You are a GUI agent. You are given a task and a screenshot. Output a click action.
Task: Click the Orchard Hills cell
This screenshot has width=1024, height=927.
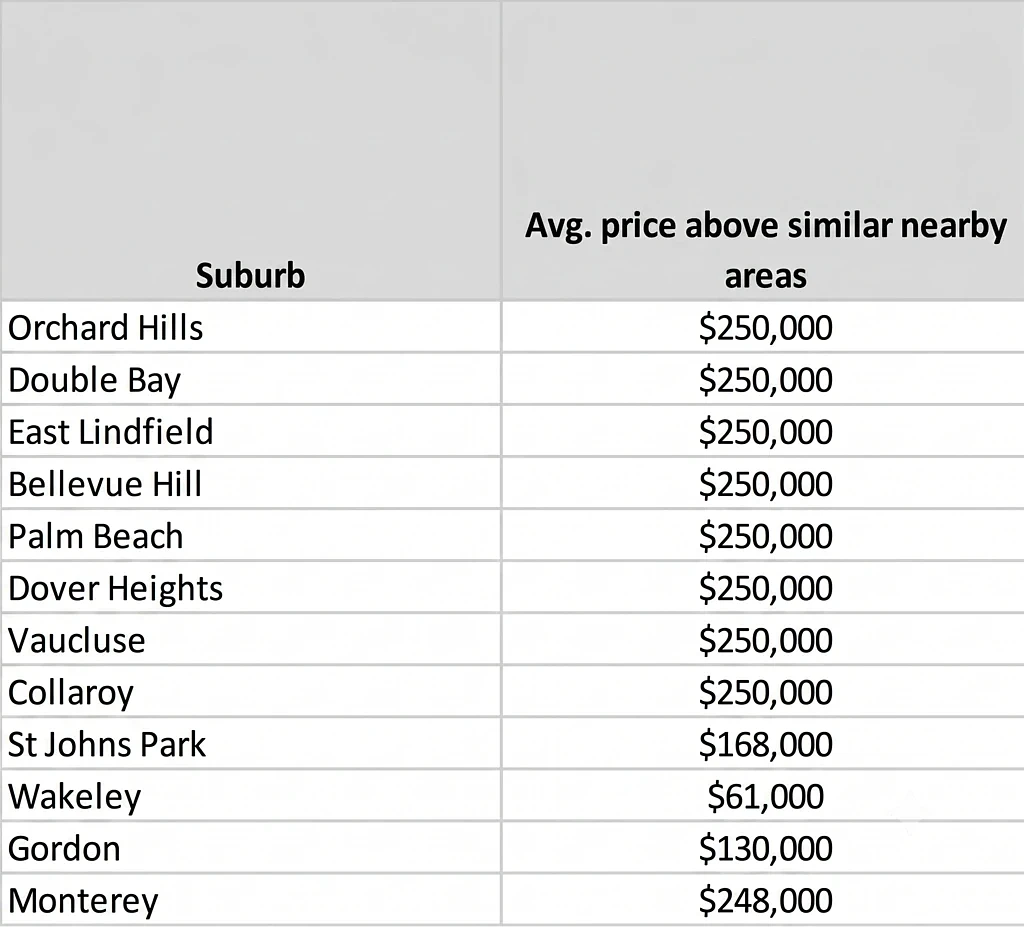[x=251, y=327]
